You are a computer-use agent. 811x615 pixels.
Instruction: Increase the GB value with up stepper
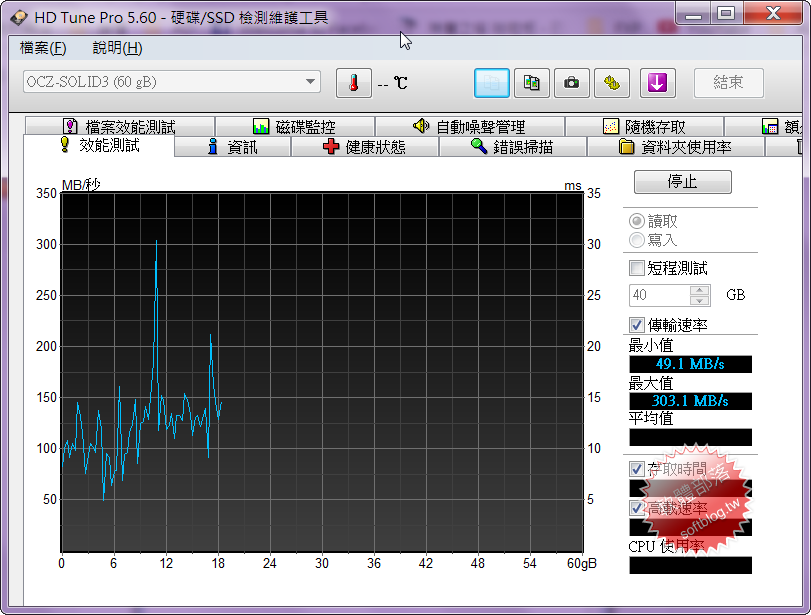(x=700, y=290)
